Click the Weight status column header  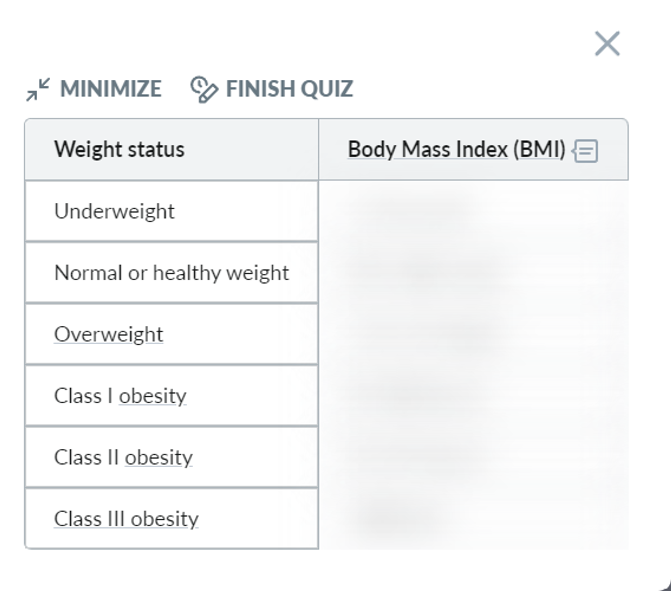tap(119, 150)
